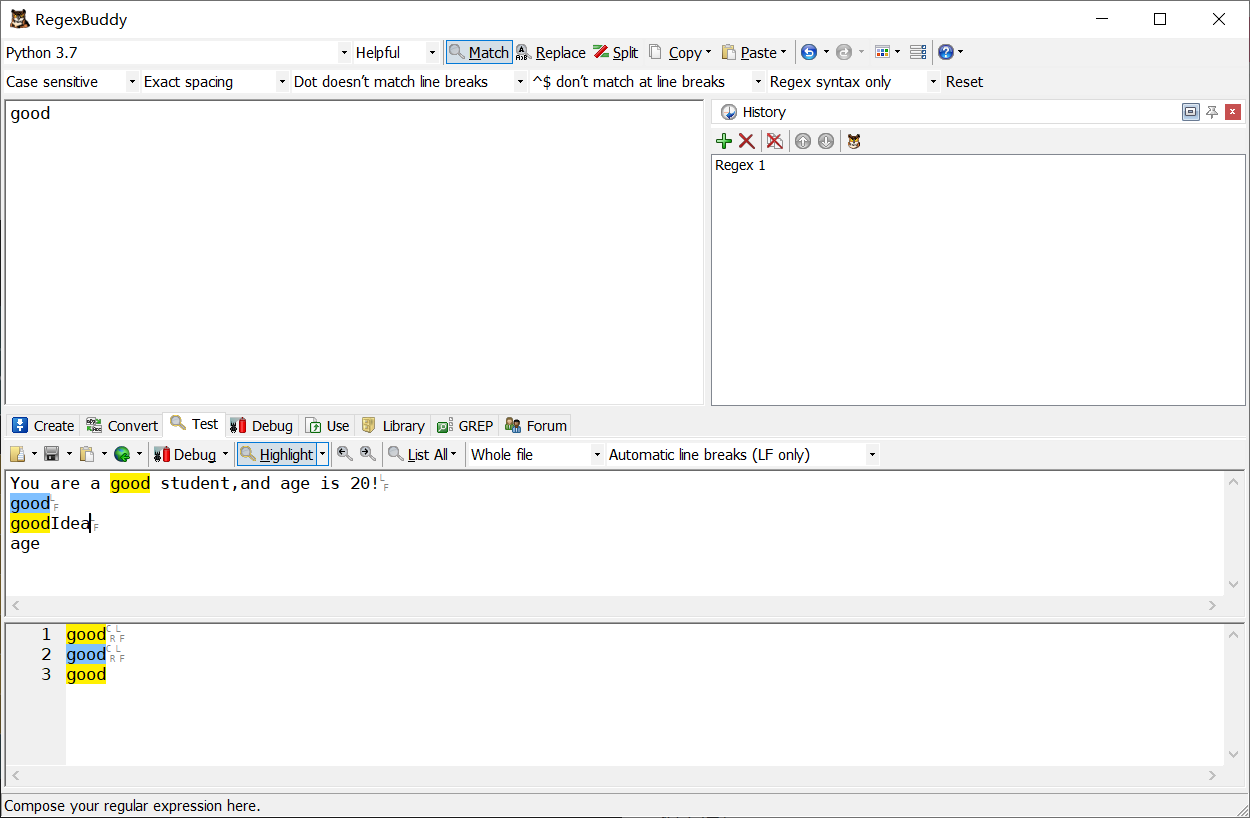
Task: Select the Test tab
Action: pos(194,424)
